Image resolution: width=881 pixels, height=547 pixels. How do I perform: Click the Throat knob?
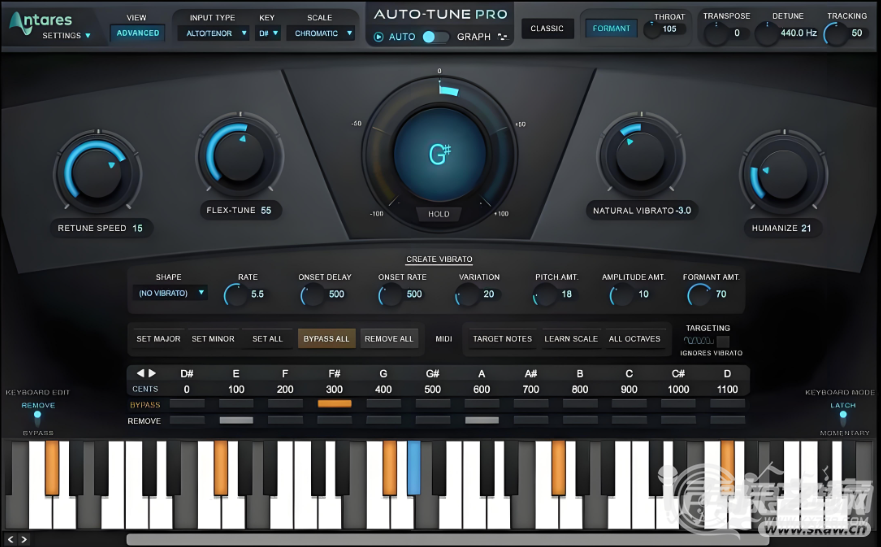pyautogui.click(x=652, y=29)
